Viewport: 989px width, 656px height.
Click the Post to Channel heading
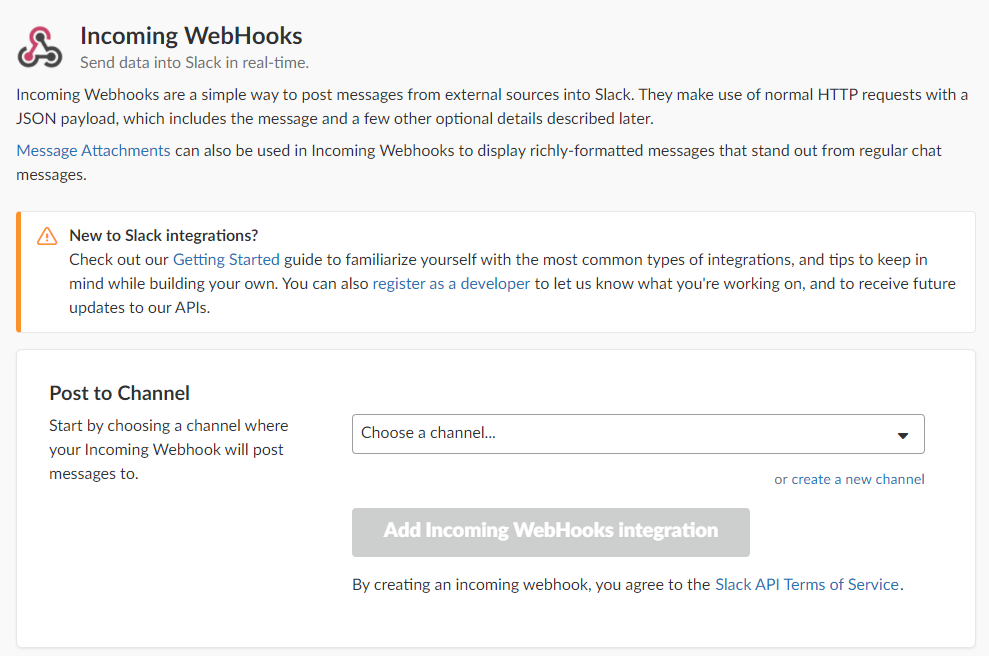click(x=119, y=394)
